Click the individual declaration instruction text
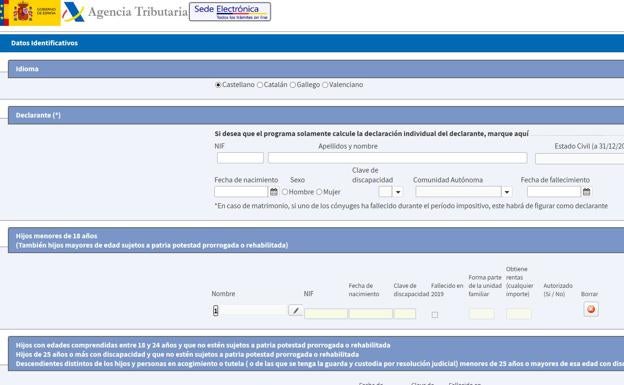Screen dimensions: 624x385 372,134
